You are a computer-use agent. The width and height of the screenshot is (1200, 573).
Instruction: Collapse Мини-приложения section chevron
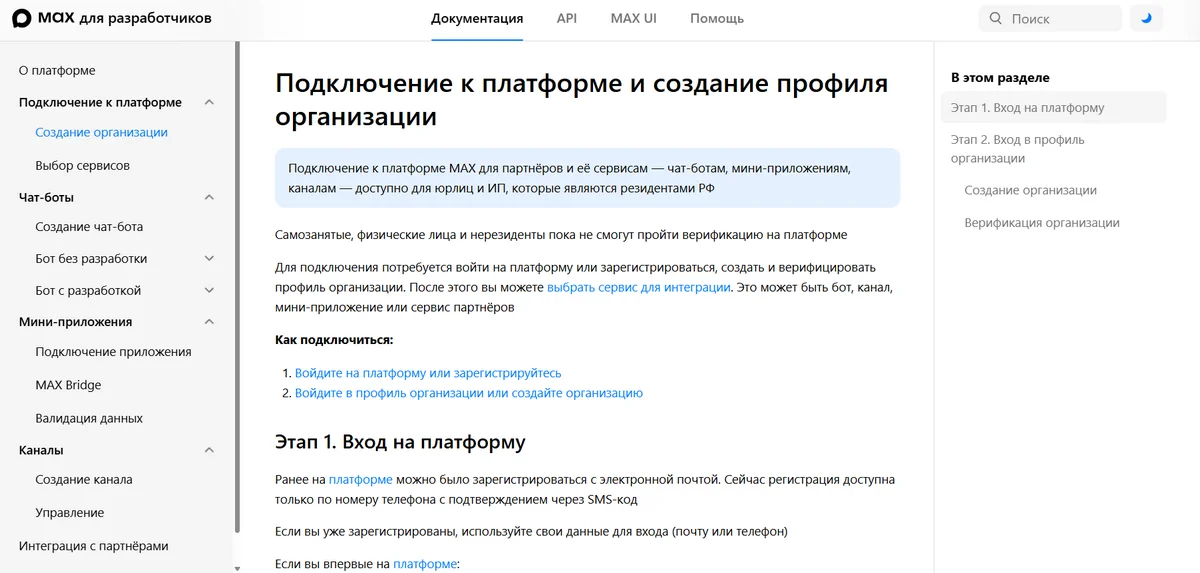pyautogui.click(x=209, y=322)
